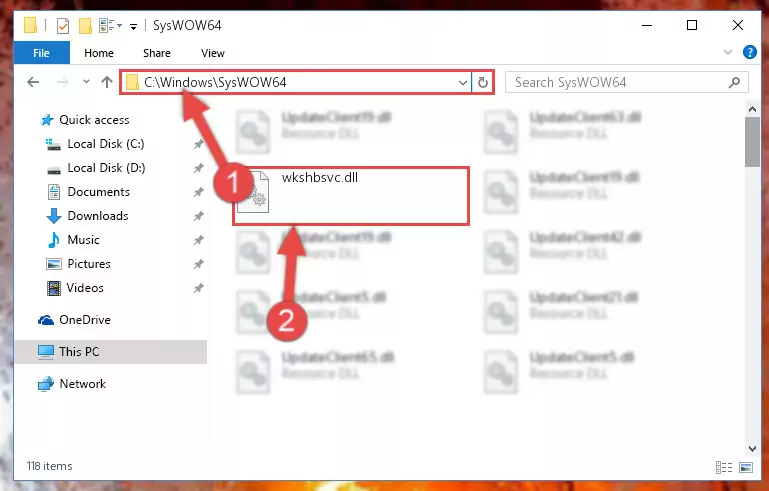Click the pin icon next to Downloads

click(x=198, y=216)
